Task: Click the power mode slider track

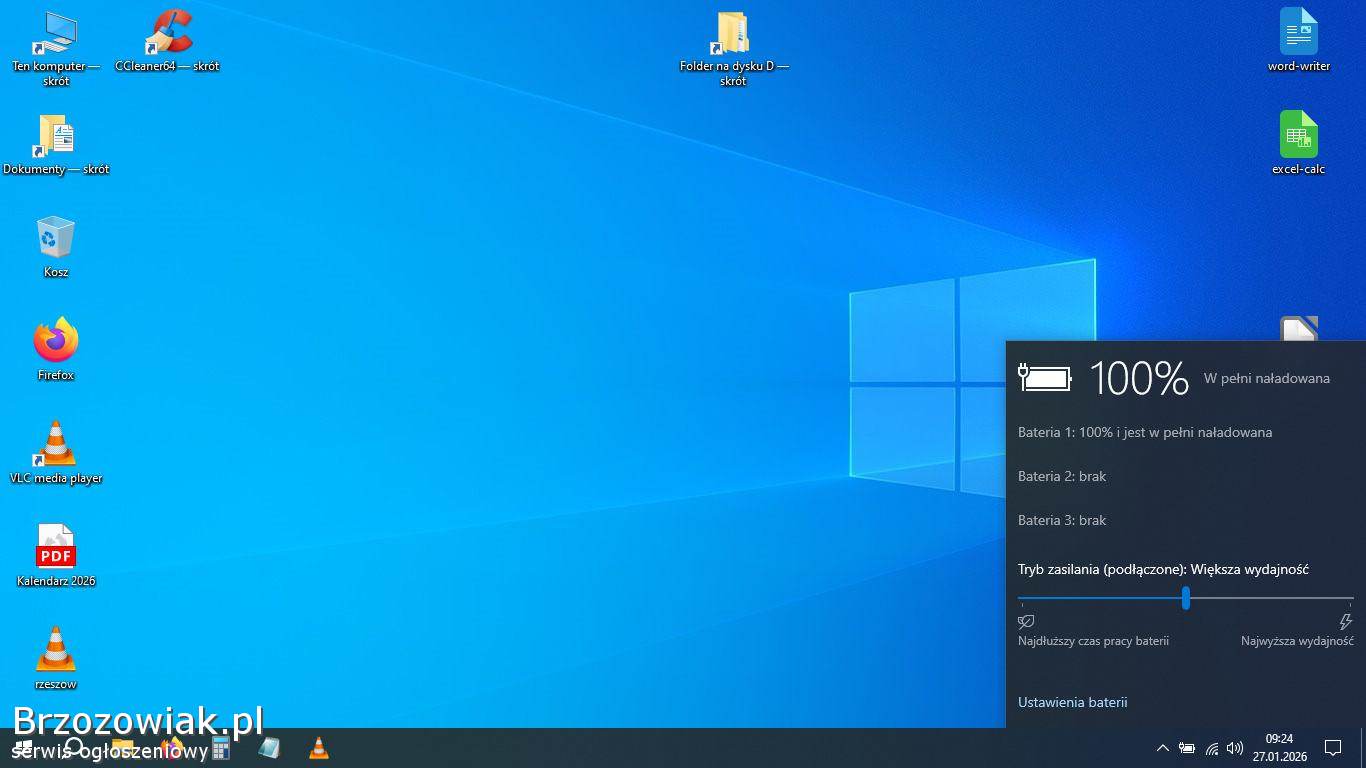Action: (1270, 598)
